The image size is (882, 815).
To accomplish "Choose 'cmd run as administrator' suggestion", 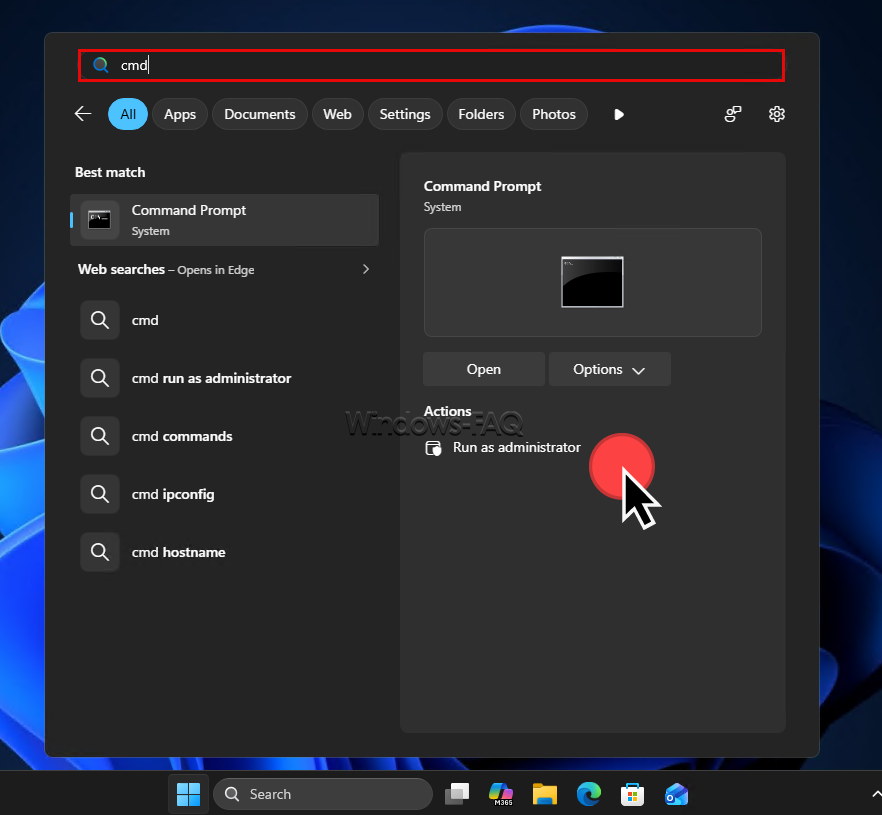I will tap(224, 378).
